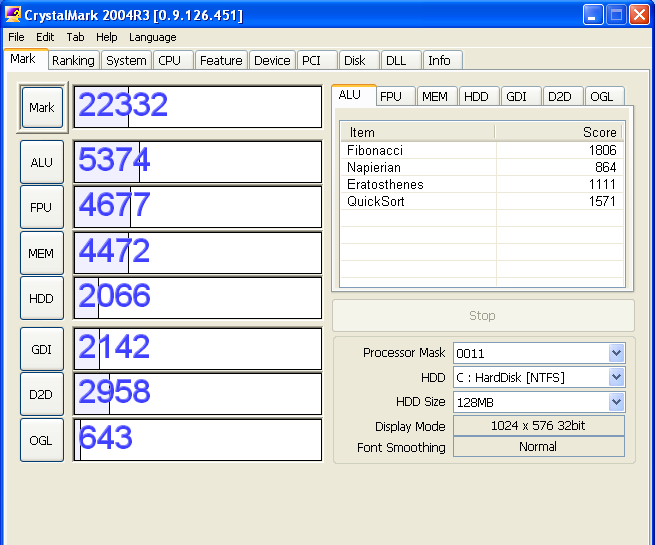This screenshot has height=545, width=655.
Task: Click the Font Smoothing Normal button
Action: click(539, 446)
